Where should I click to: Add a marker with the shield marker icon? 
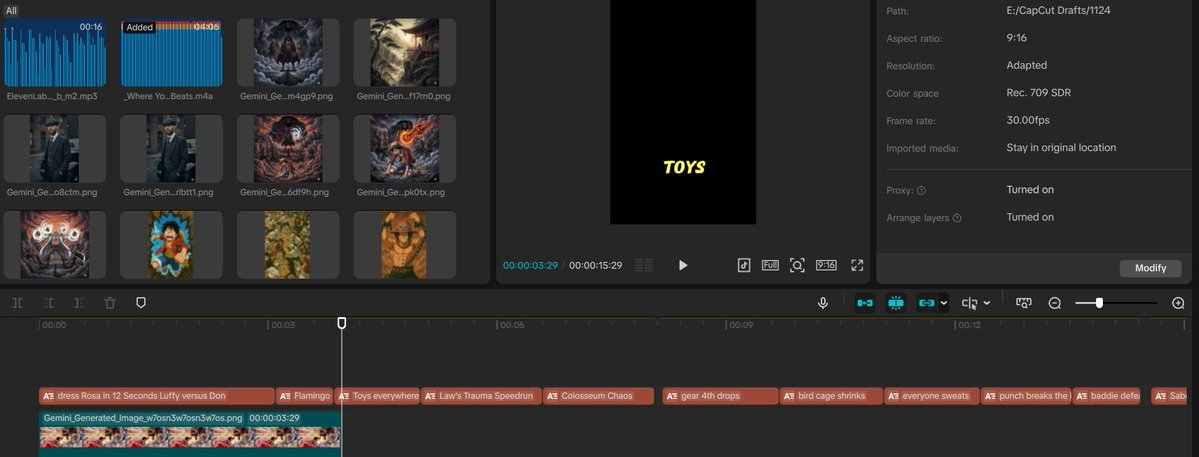141,303
